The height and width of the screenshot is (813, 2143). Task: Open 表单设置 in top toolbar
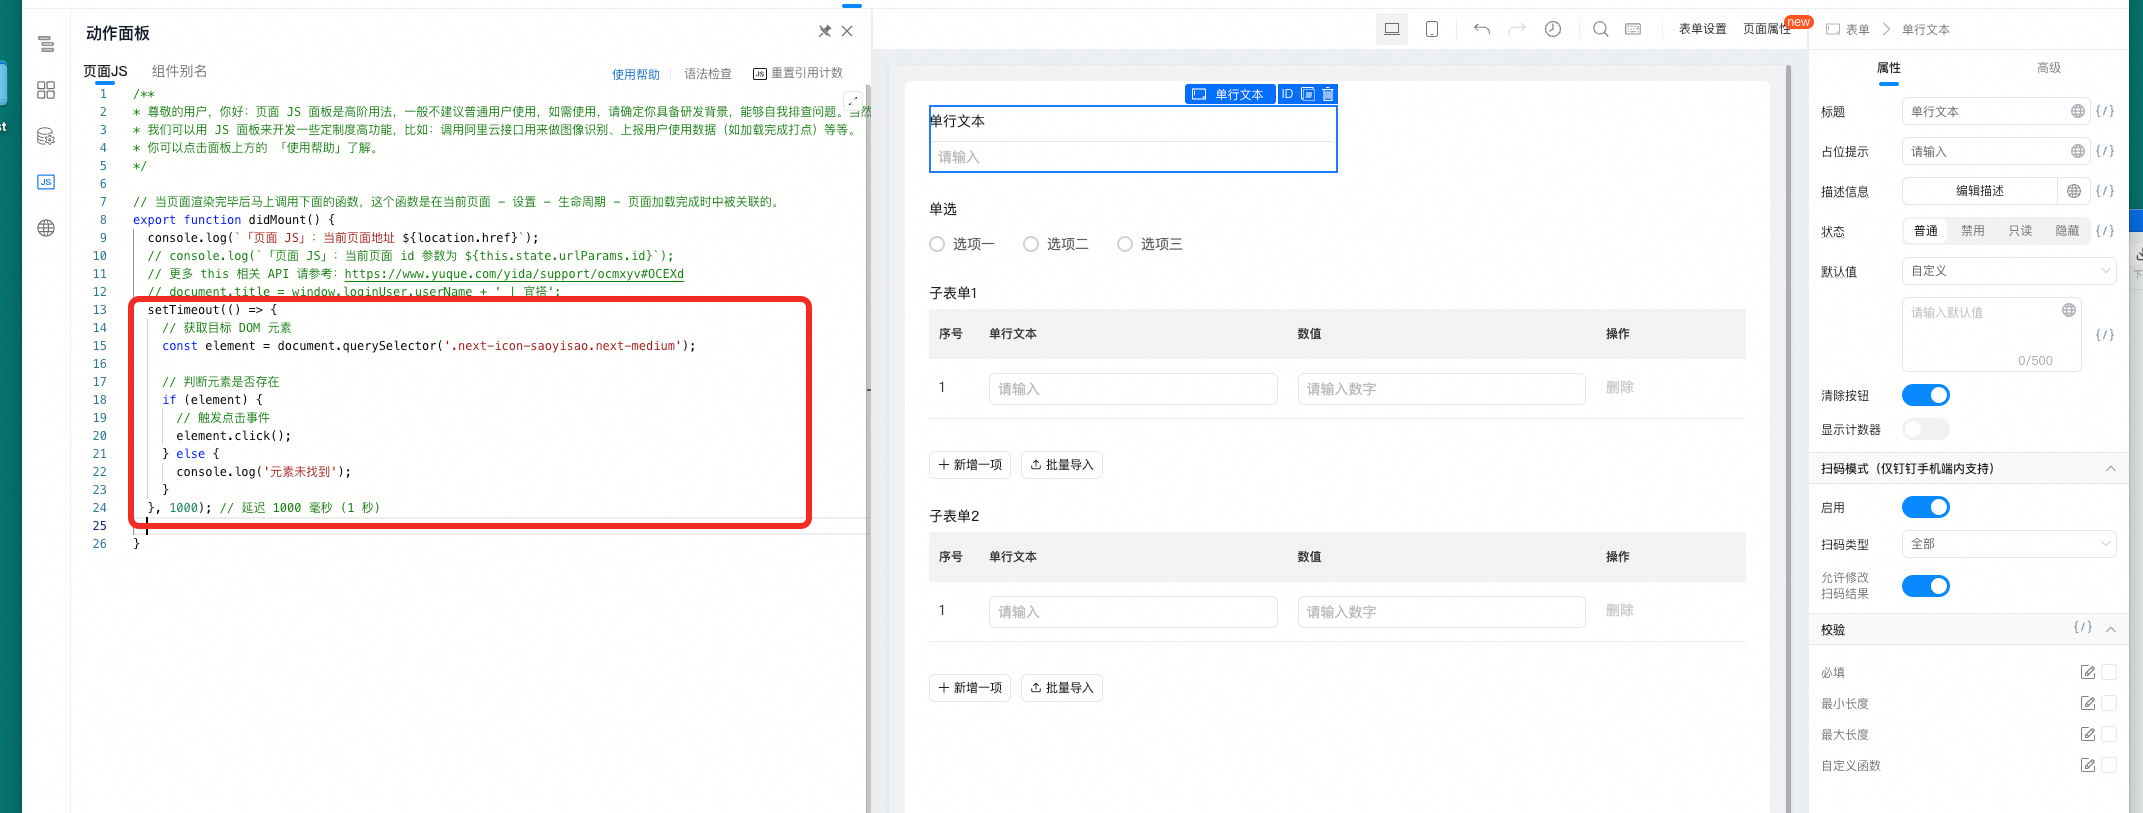pyautogui.click(x=1703, y=29)
